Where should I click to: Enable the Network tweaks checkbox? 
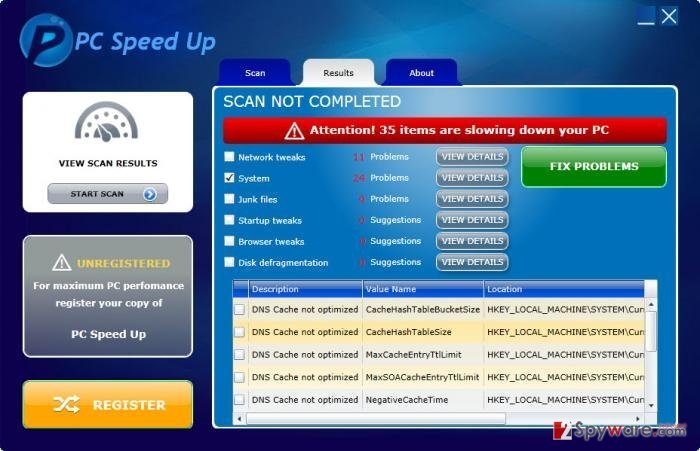pos(229,156)
